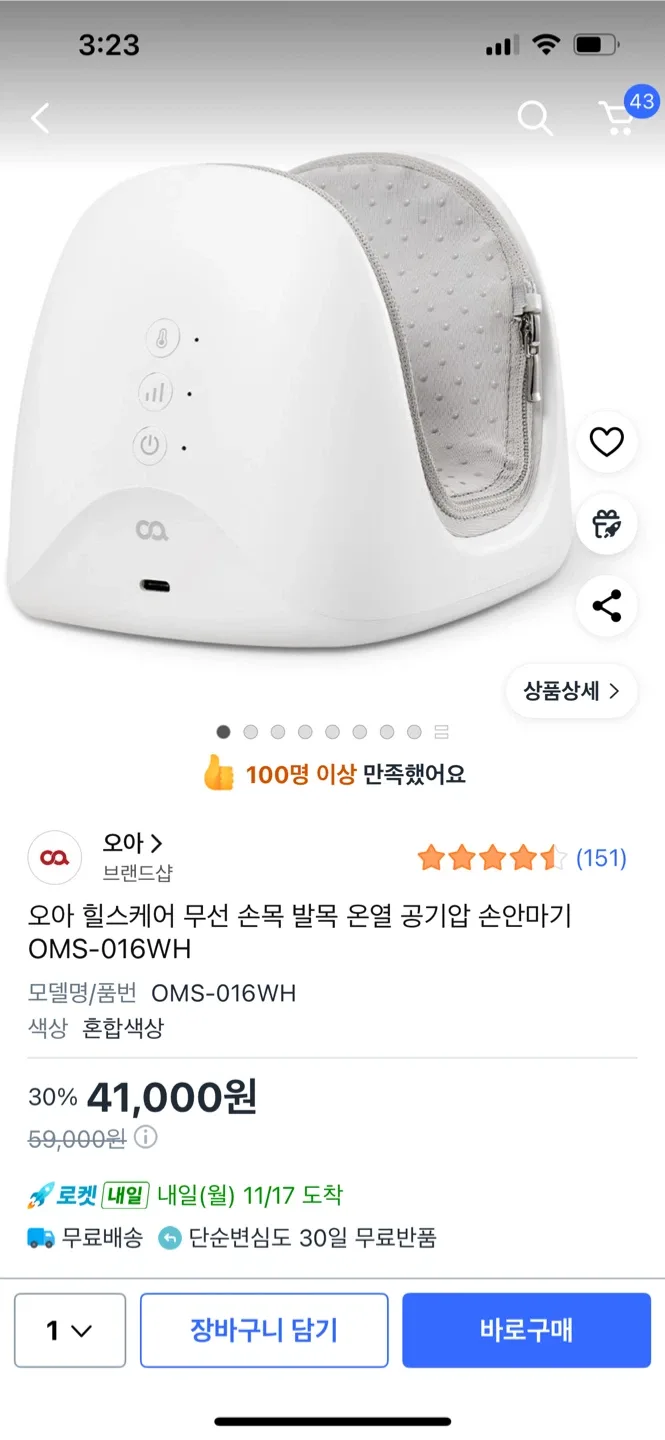The height and width of the screenshot is (1440, 665).
Task: Open the shopping cart icon
Action: [619, 118]
